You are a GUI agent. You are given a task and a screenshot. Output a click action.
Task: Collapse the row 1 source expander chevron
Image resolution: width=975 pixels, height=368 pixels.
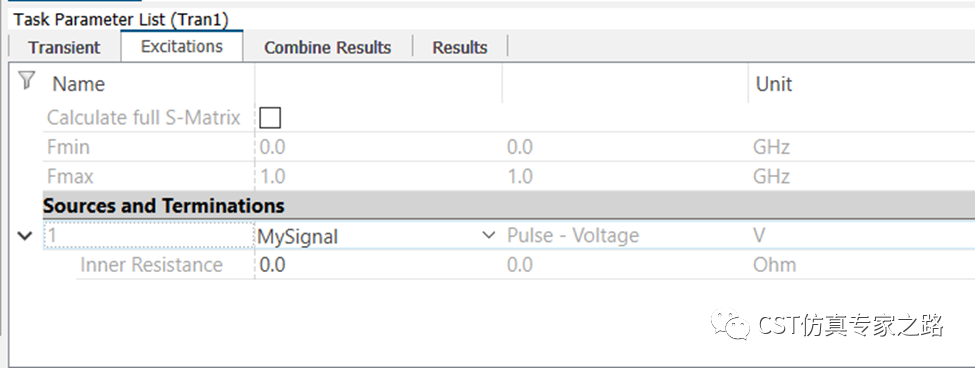pos(25,236)
